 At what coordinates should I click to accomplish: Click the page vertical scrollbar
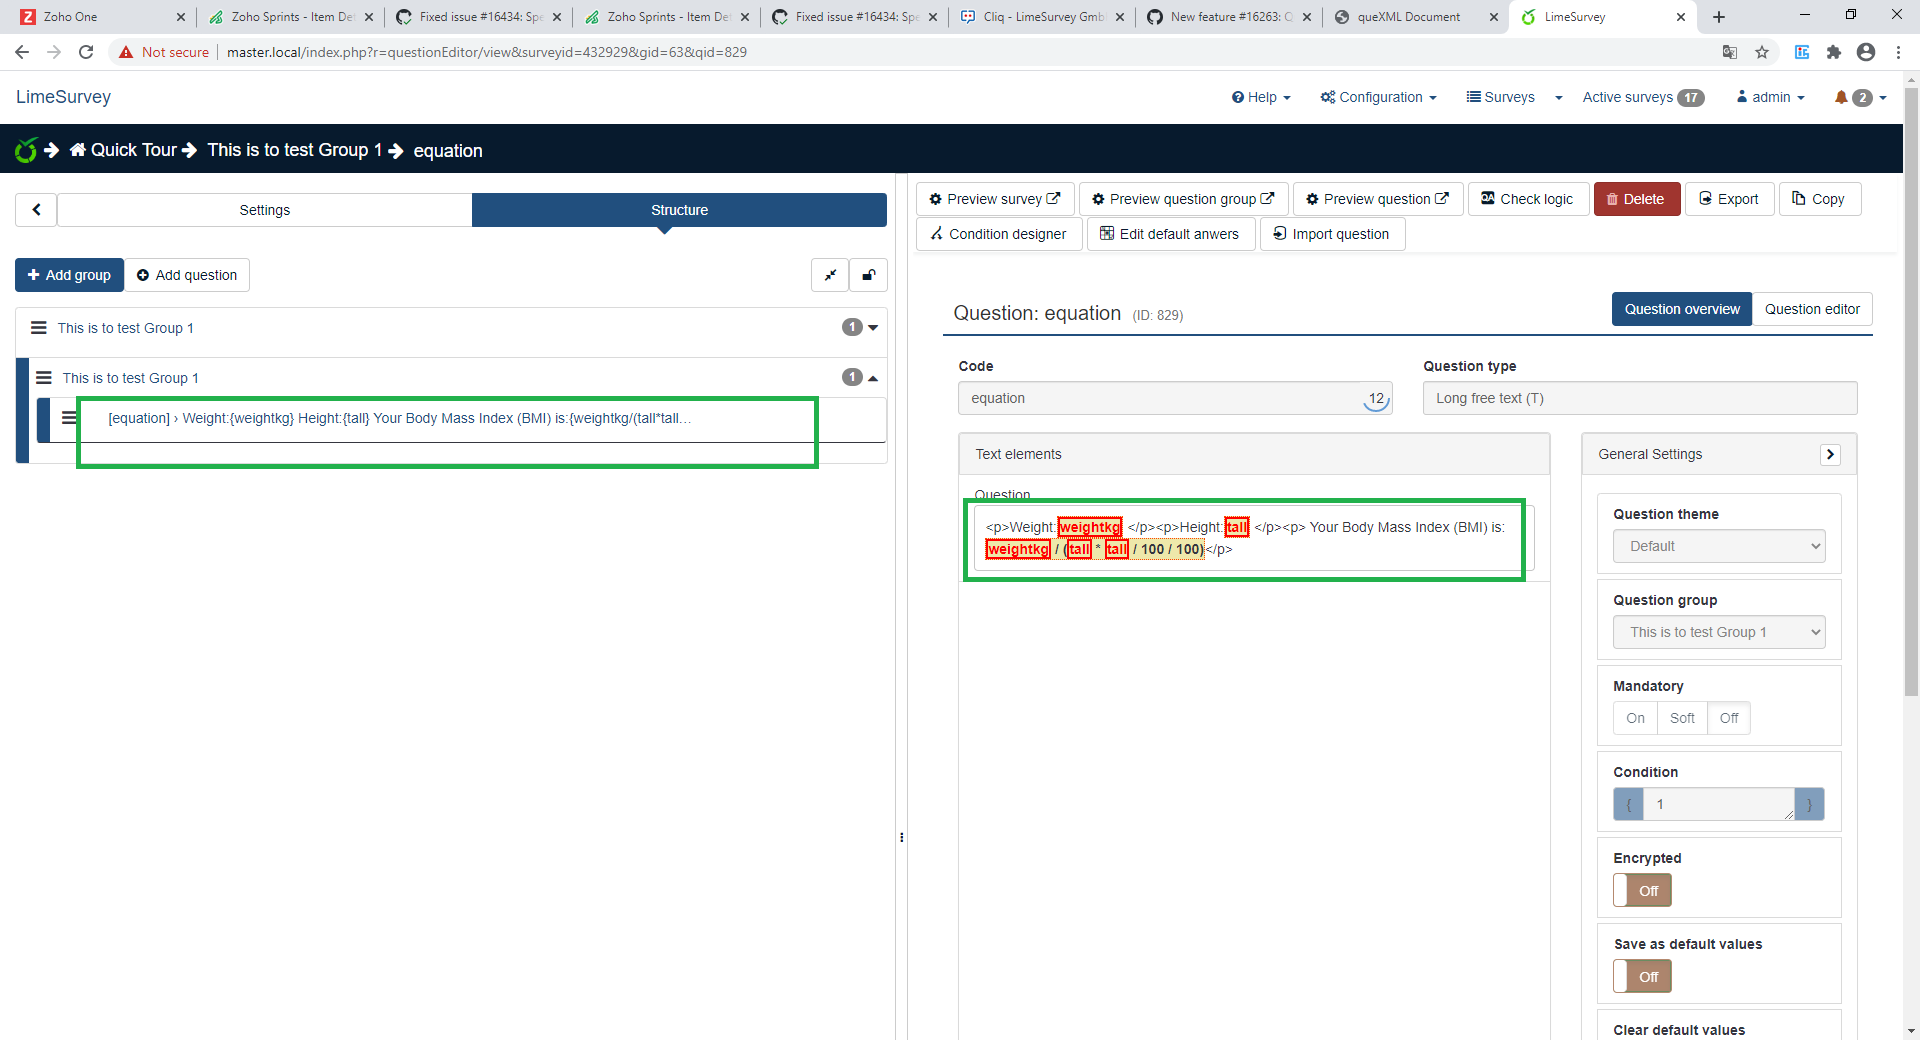1911,390
